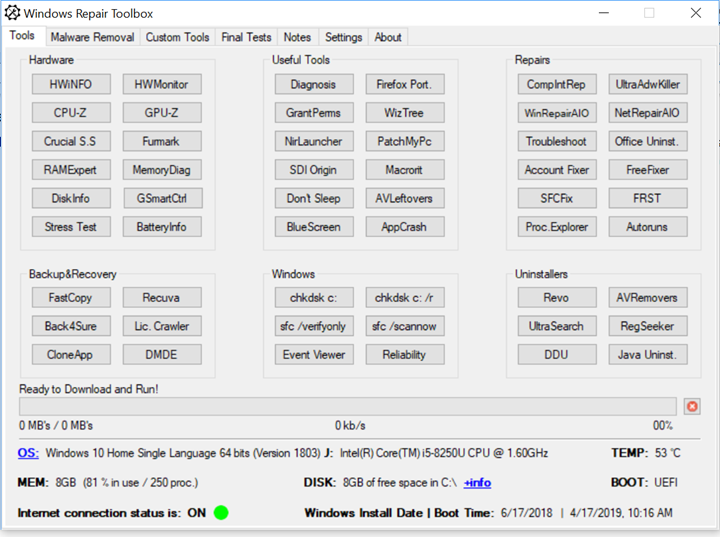720x537 pixels.
Task: Start CPU-Z
Action: (x=71, y=113)
